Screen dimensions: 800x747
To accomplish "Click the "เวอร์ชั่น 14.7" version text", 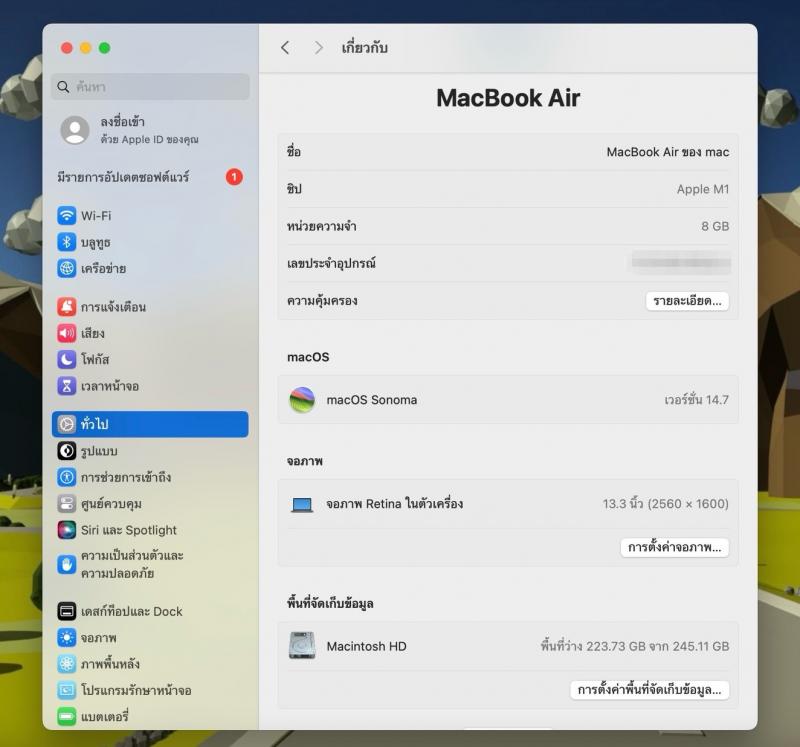I will click(x=696, y=400).
